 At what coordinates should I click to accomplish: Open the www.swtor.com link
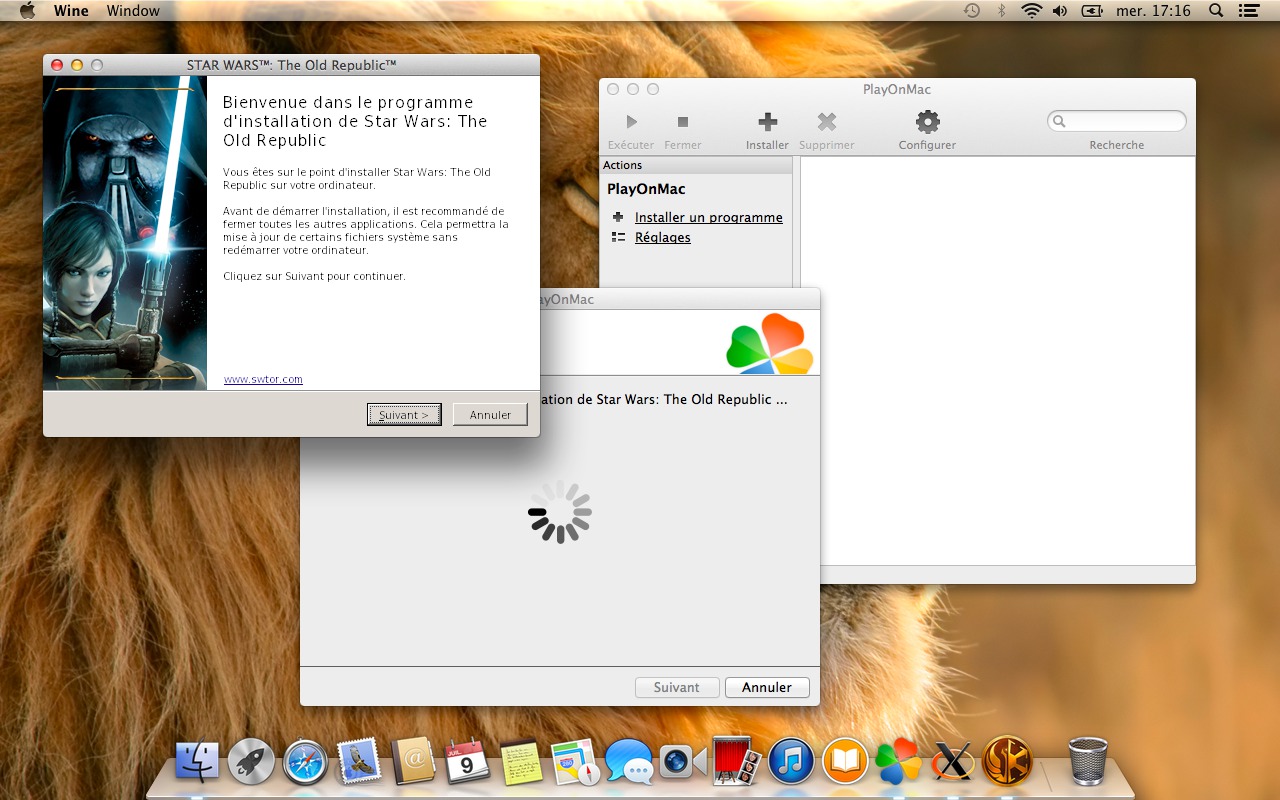[263, 379]
